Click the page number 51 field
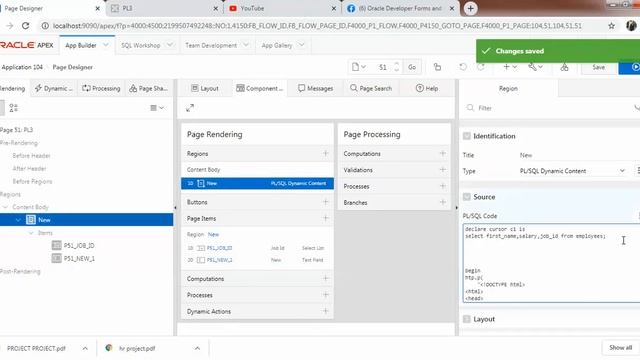This screenshot has height=360, width=640. (x=383, y=67)
